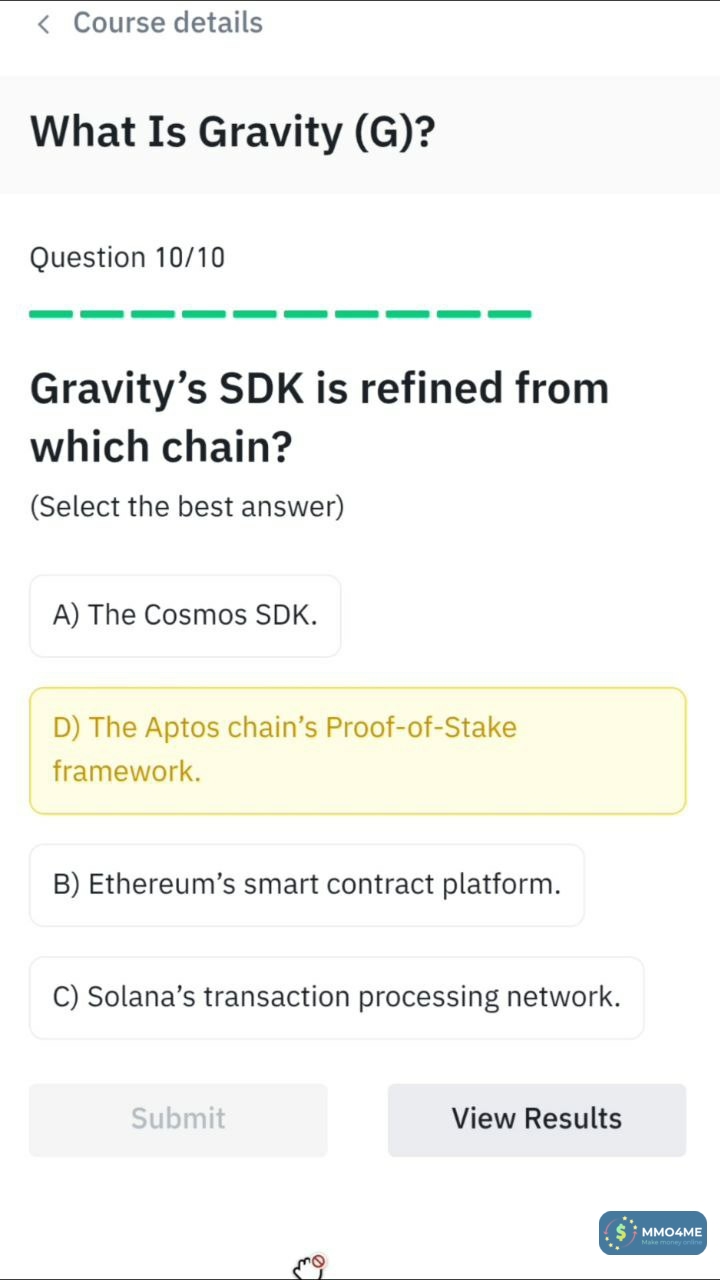
Task: Click the first green progress segment
Action: [51, 314]
